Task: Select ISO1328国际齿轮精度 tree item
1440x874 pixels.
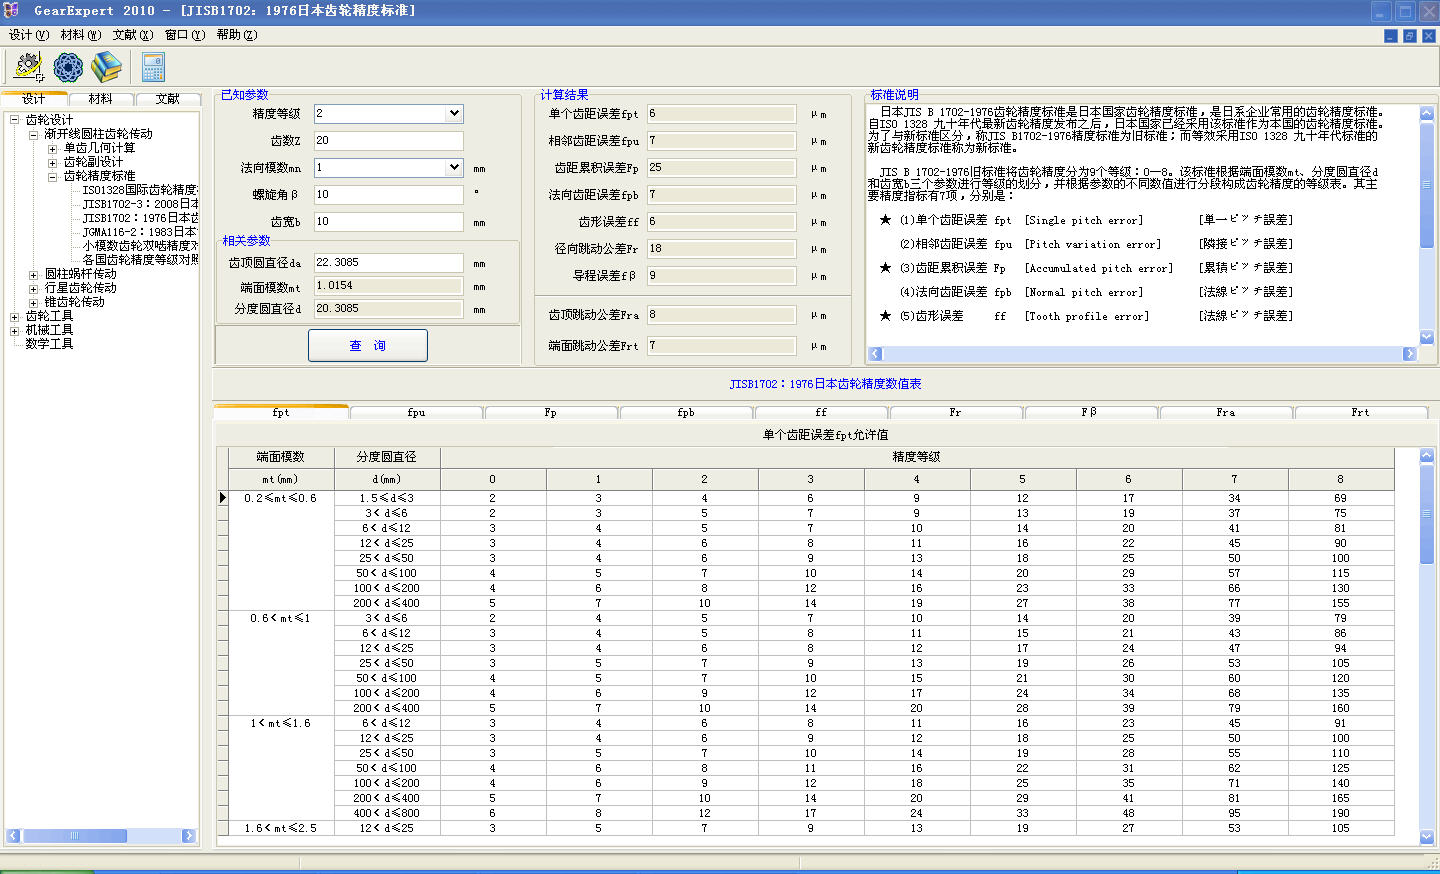Action: [140, 190]
